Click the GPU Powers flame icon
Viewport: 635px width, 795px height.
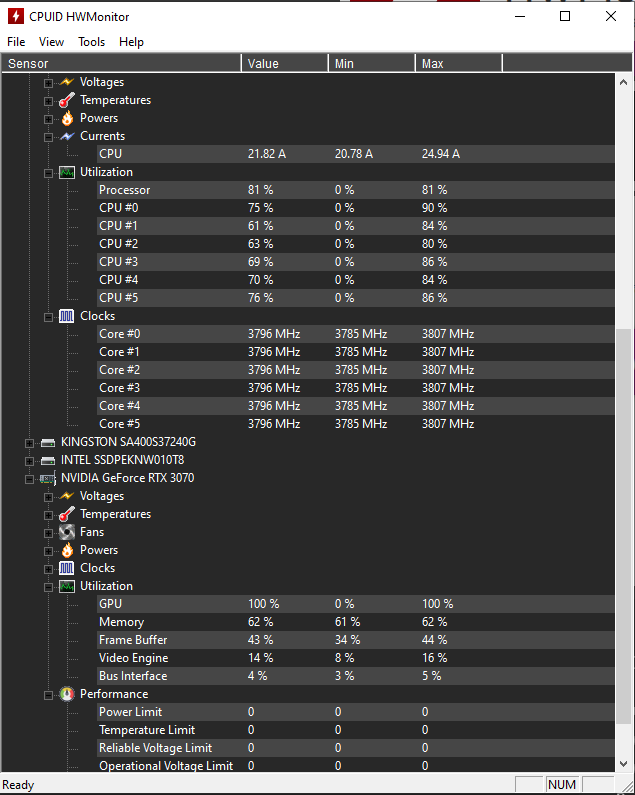[x=67, y=550]
